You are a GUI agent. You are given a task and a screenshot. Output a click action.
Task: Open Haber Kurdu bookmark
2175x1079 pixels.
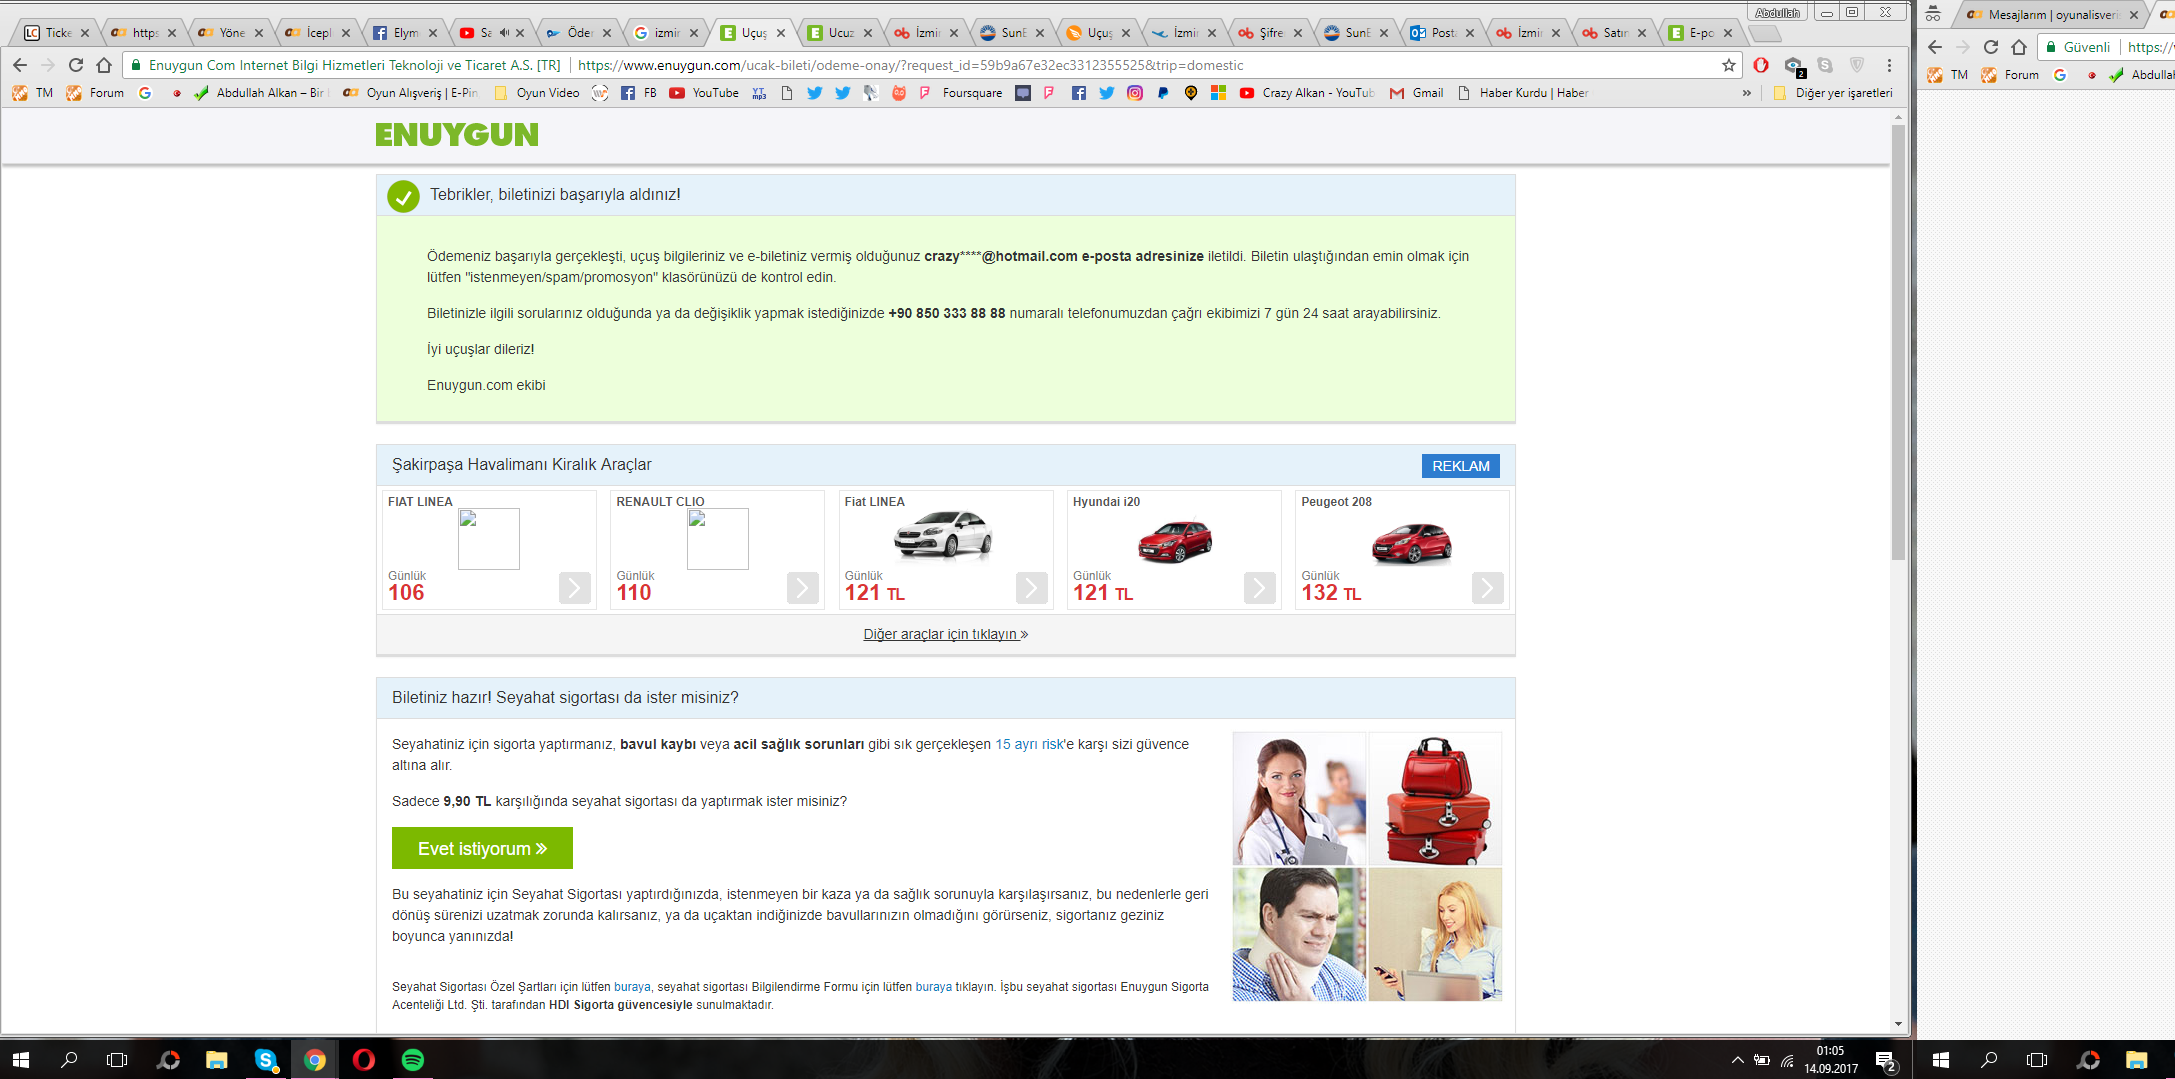[x=1522, y=93]
